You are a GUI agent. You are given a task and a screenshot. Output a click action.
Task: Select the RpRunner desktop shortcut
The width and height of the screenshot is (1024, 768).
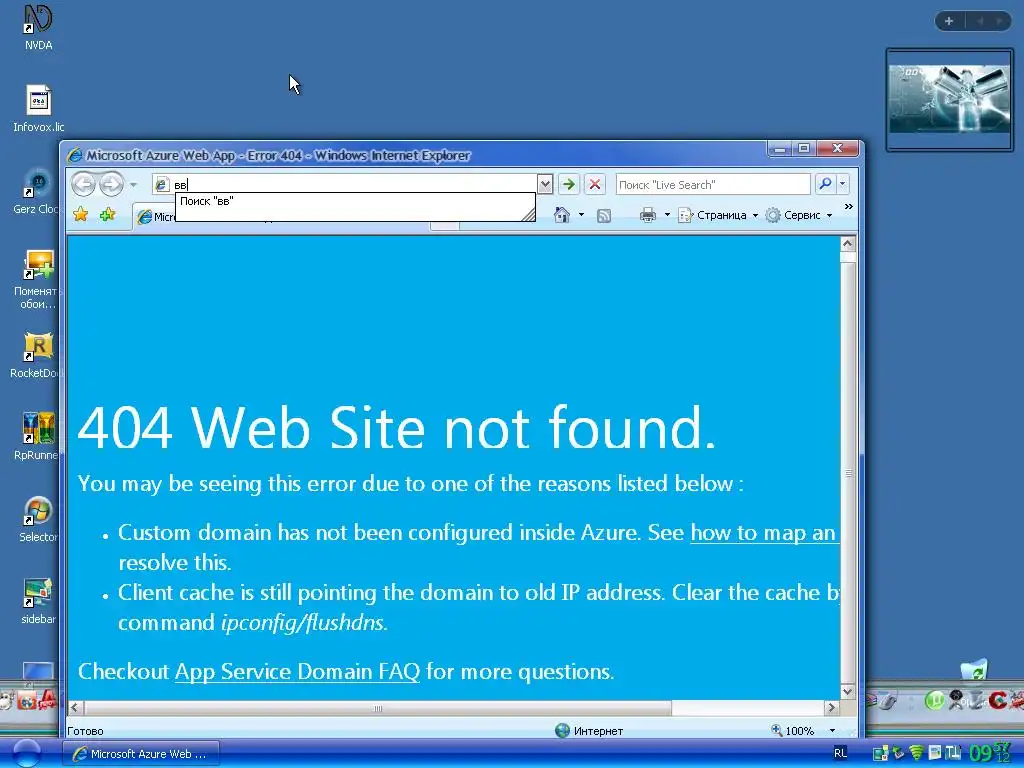[x=37, y=438]
